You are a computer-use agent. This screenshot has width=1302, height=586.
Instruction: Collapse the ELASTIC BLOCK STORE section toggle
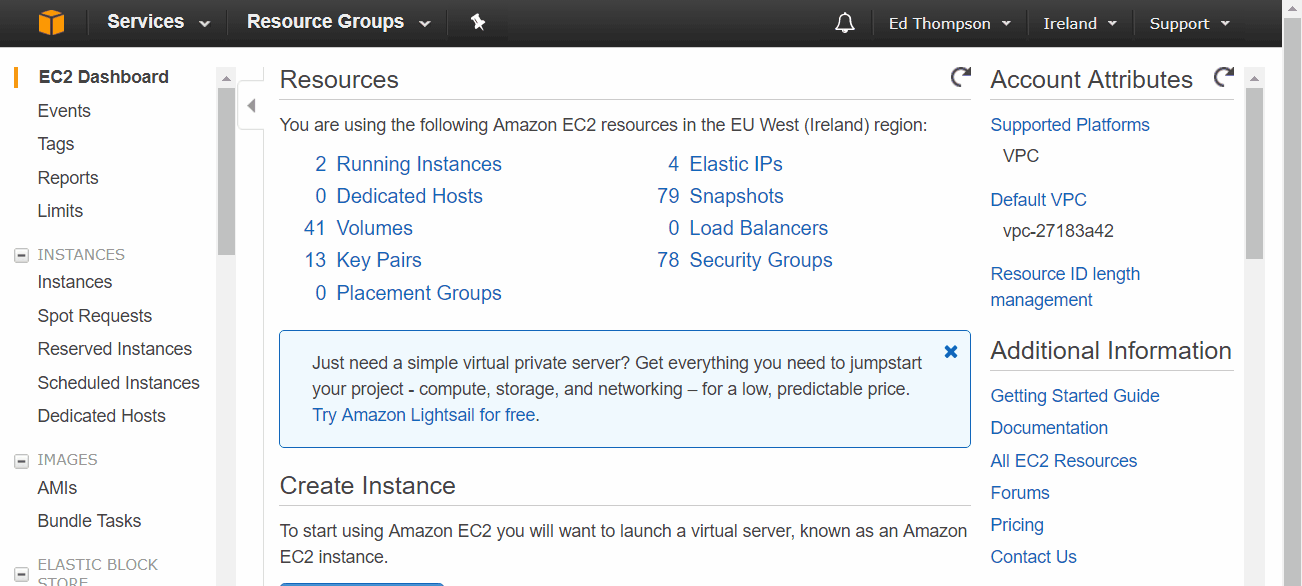tap(20, 574)
